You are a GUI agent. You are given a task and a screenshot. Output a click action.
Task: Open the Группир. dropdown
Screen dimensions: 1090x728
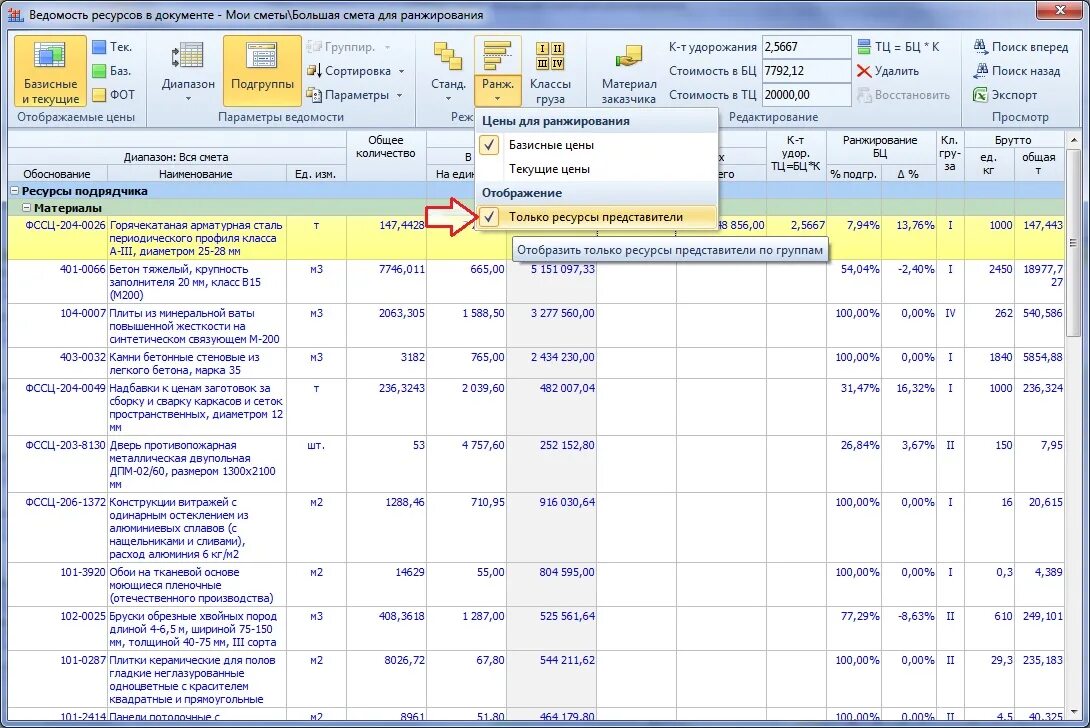(349, 47)
